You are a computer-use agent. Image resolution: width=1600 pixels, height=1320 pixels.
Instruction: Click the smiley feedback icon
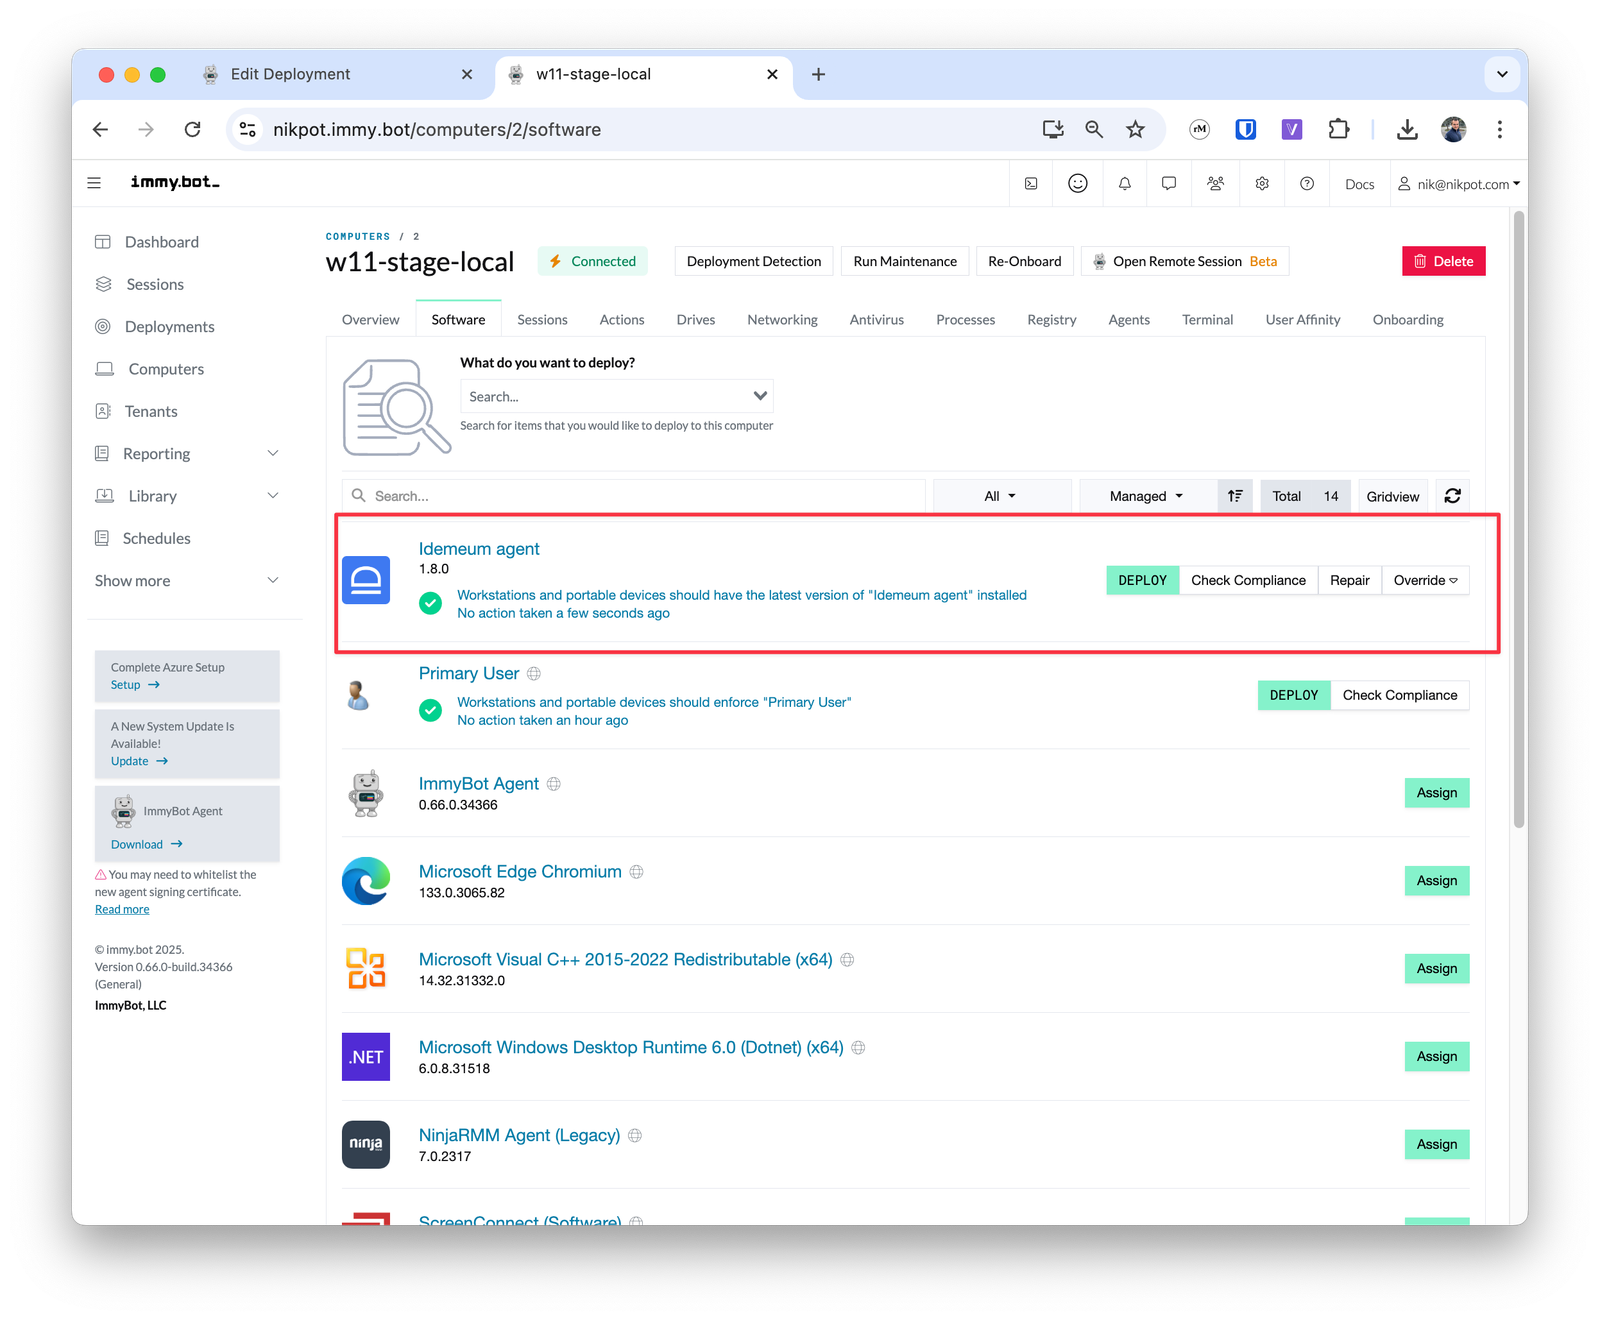coord(1078,183)
